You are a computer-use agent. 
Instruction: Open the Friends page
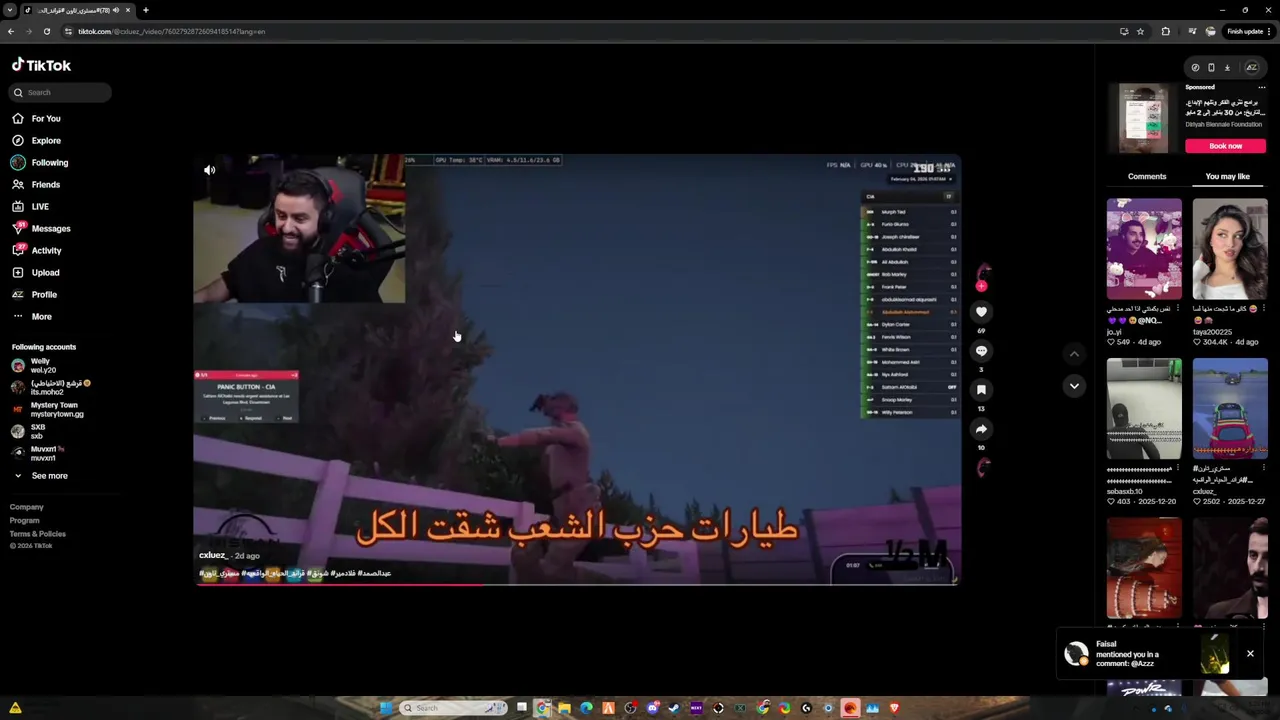(x=37, y=184)
